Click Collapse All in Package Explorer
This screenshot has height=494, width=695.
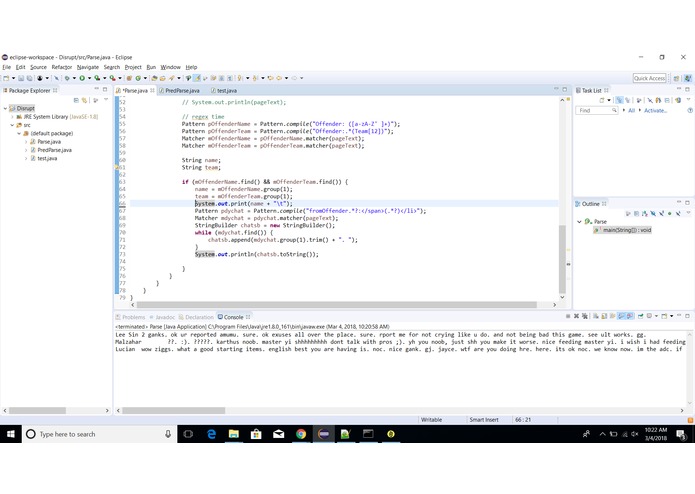pos(76,100)
